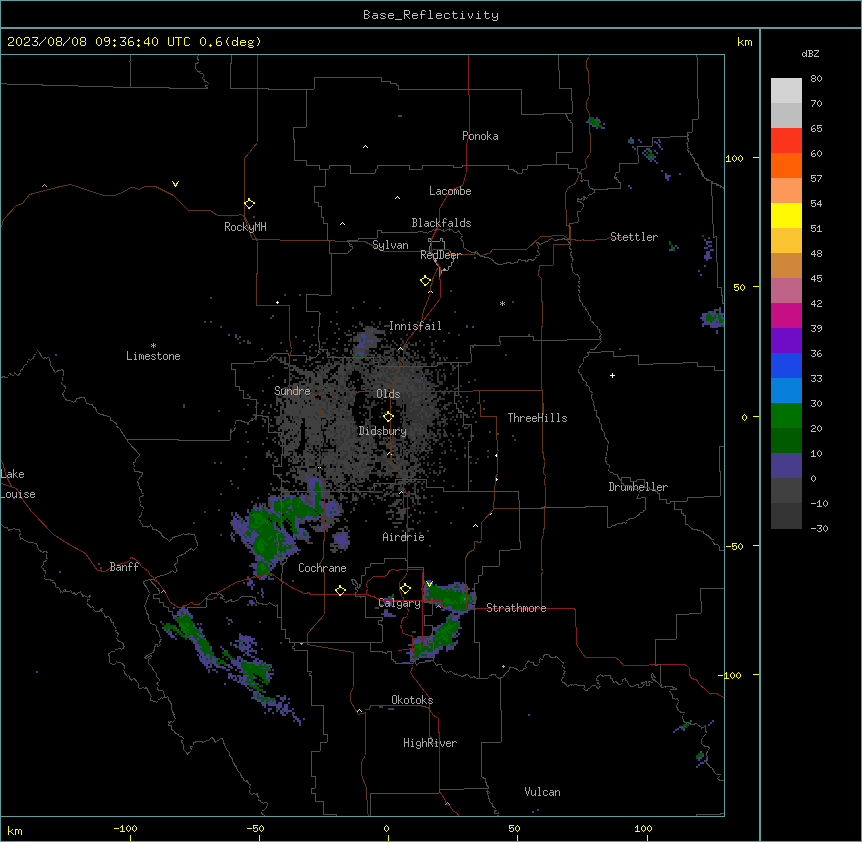Click the green 30 dBZ color swatch

(x=786, y=416)
